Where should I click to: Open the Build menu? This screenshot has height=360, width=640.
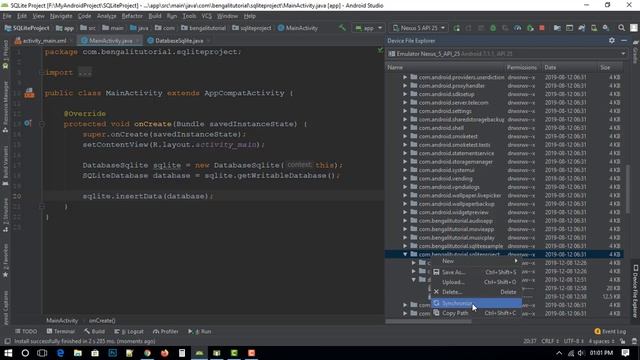coord(155,16)
